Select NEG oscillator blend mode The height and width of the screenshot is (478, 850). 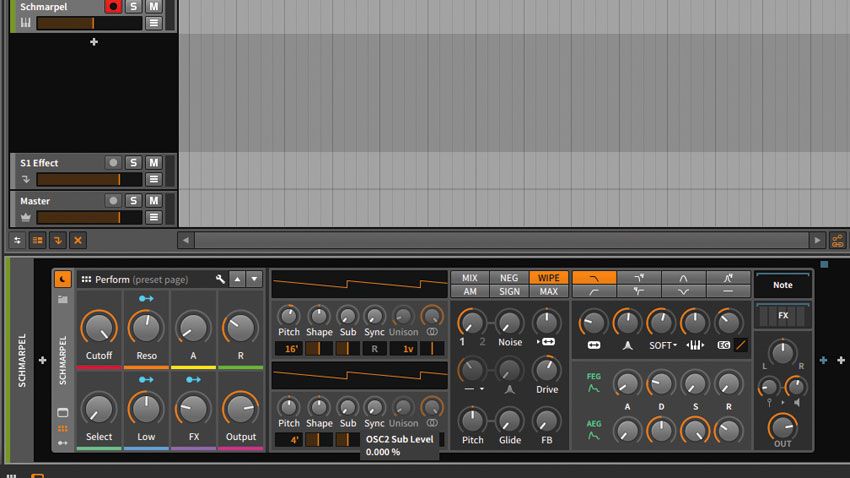click(x=508, y=277)
